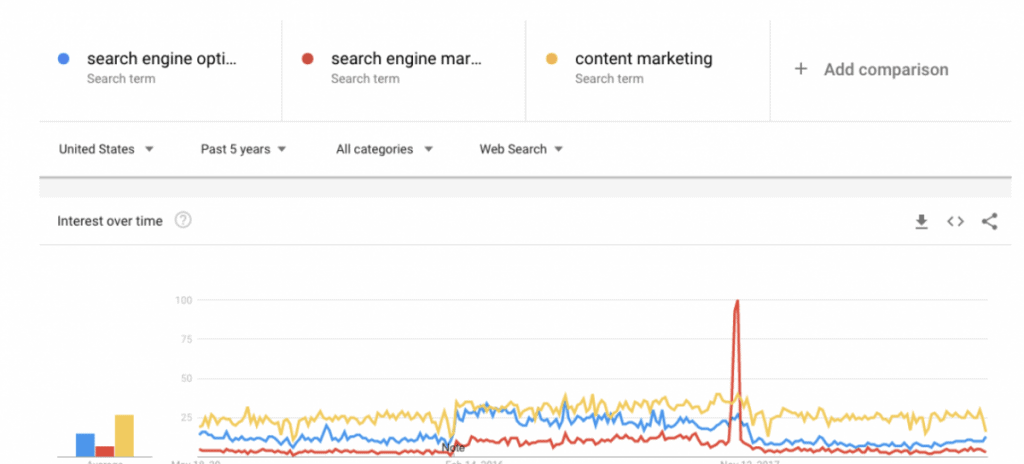Click the plus icon to add comparison
The height and width of the screenshot is (464, 1024).
801,69
